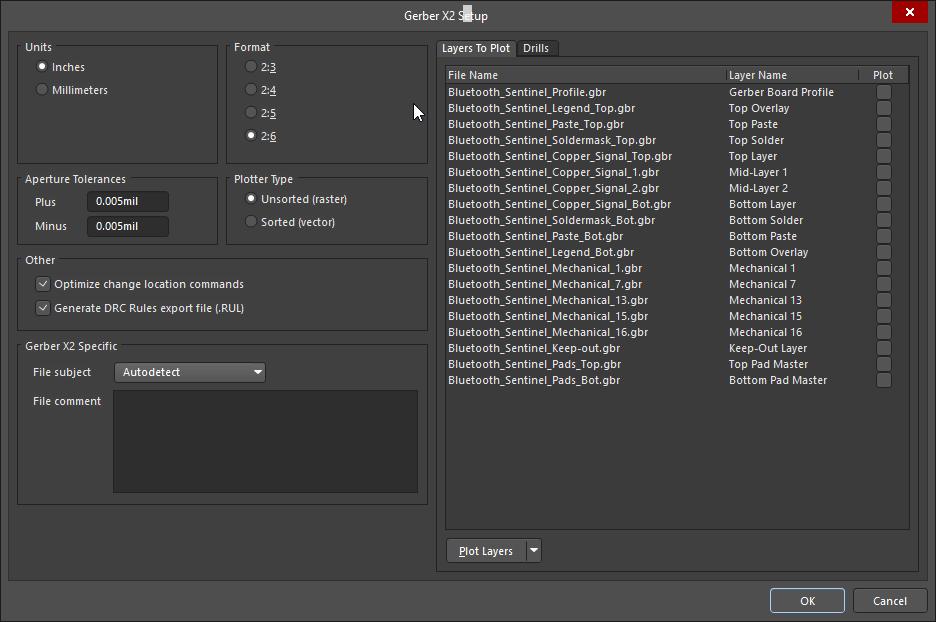The width and height of the screenshot is (936, 622).
Task: Enable plot for Top Pad Master
Action: [883, 364]
